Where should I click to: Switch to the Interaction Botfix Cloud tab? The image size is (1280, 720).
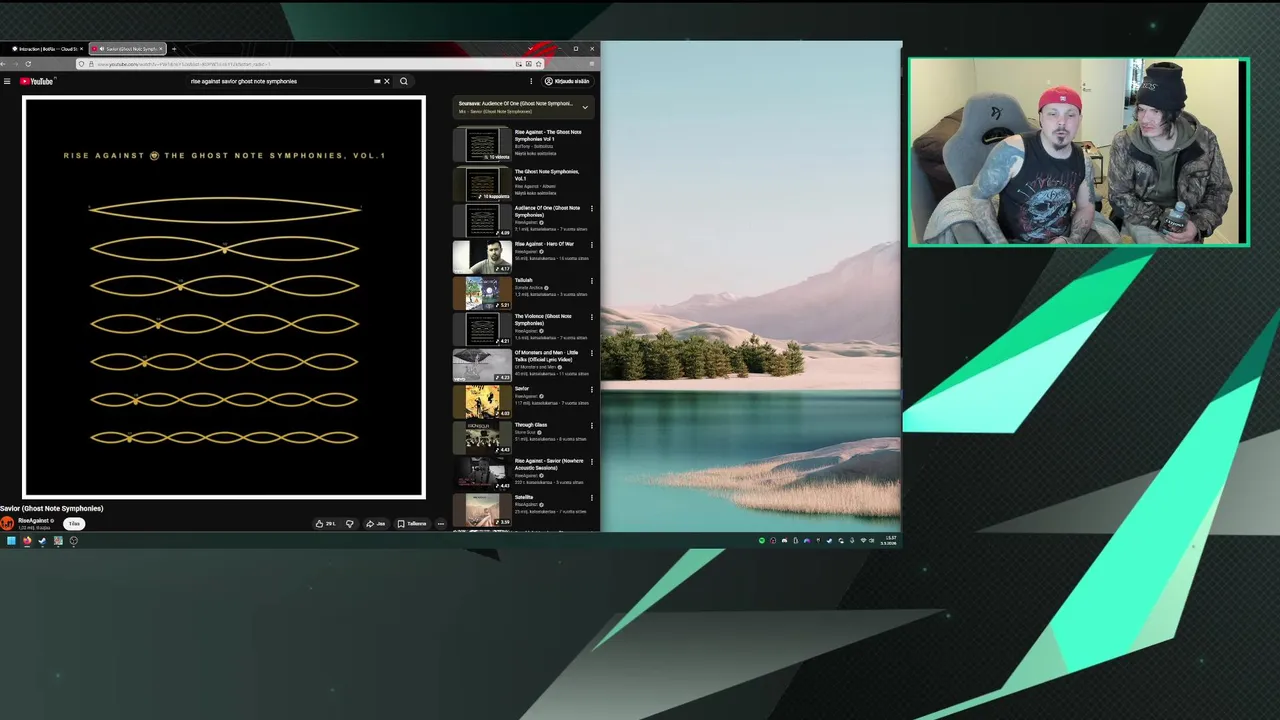46,49
